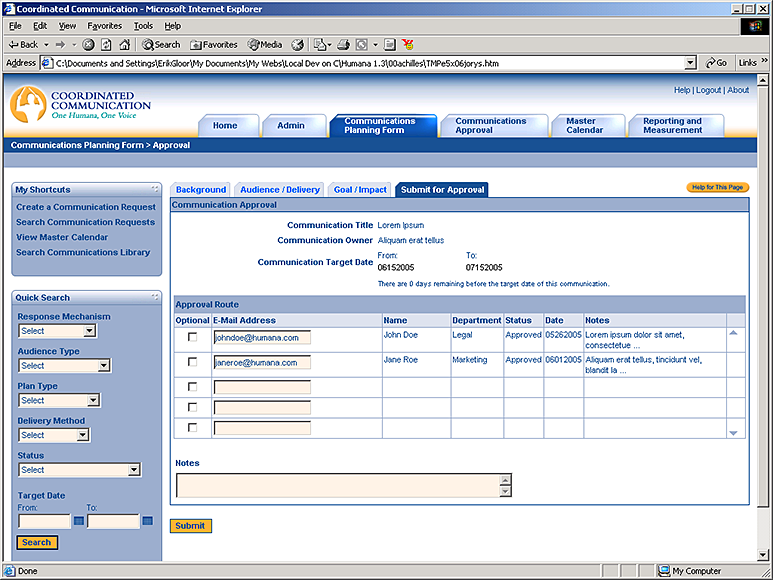Image resolution: width=773 pixels, height=580 pixels.
Task: Click the page scrollbar up arrow
Action: [763, 80]
